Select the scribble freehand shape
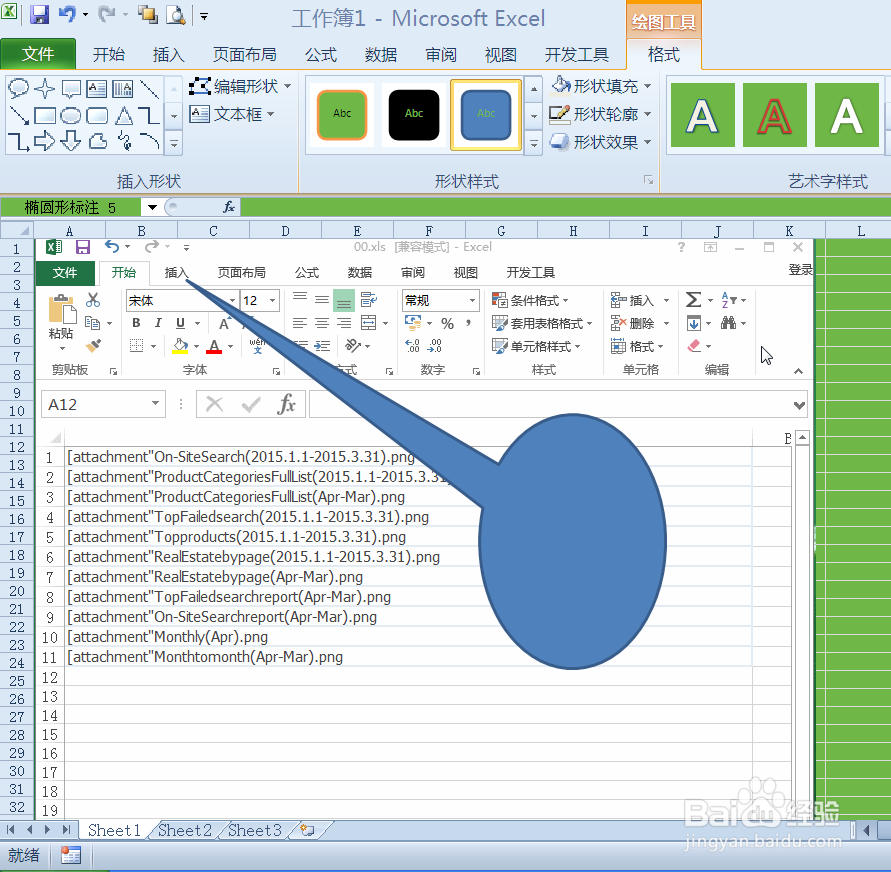The image size is (891, 872). pyautogui.click(x=124, y=141)
